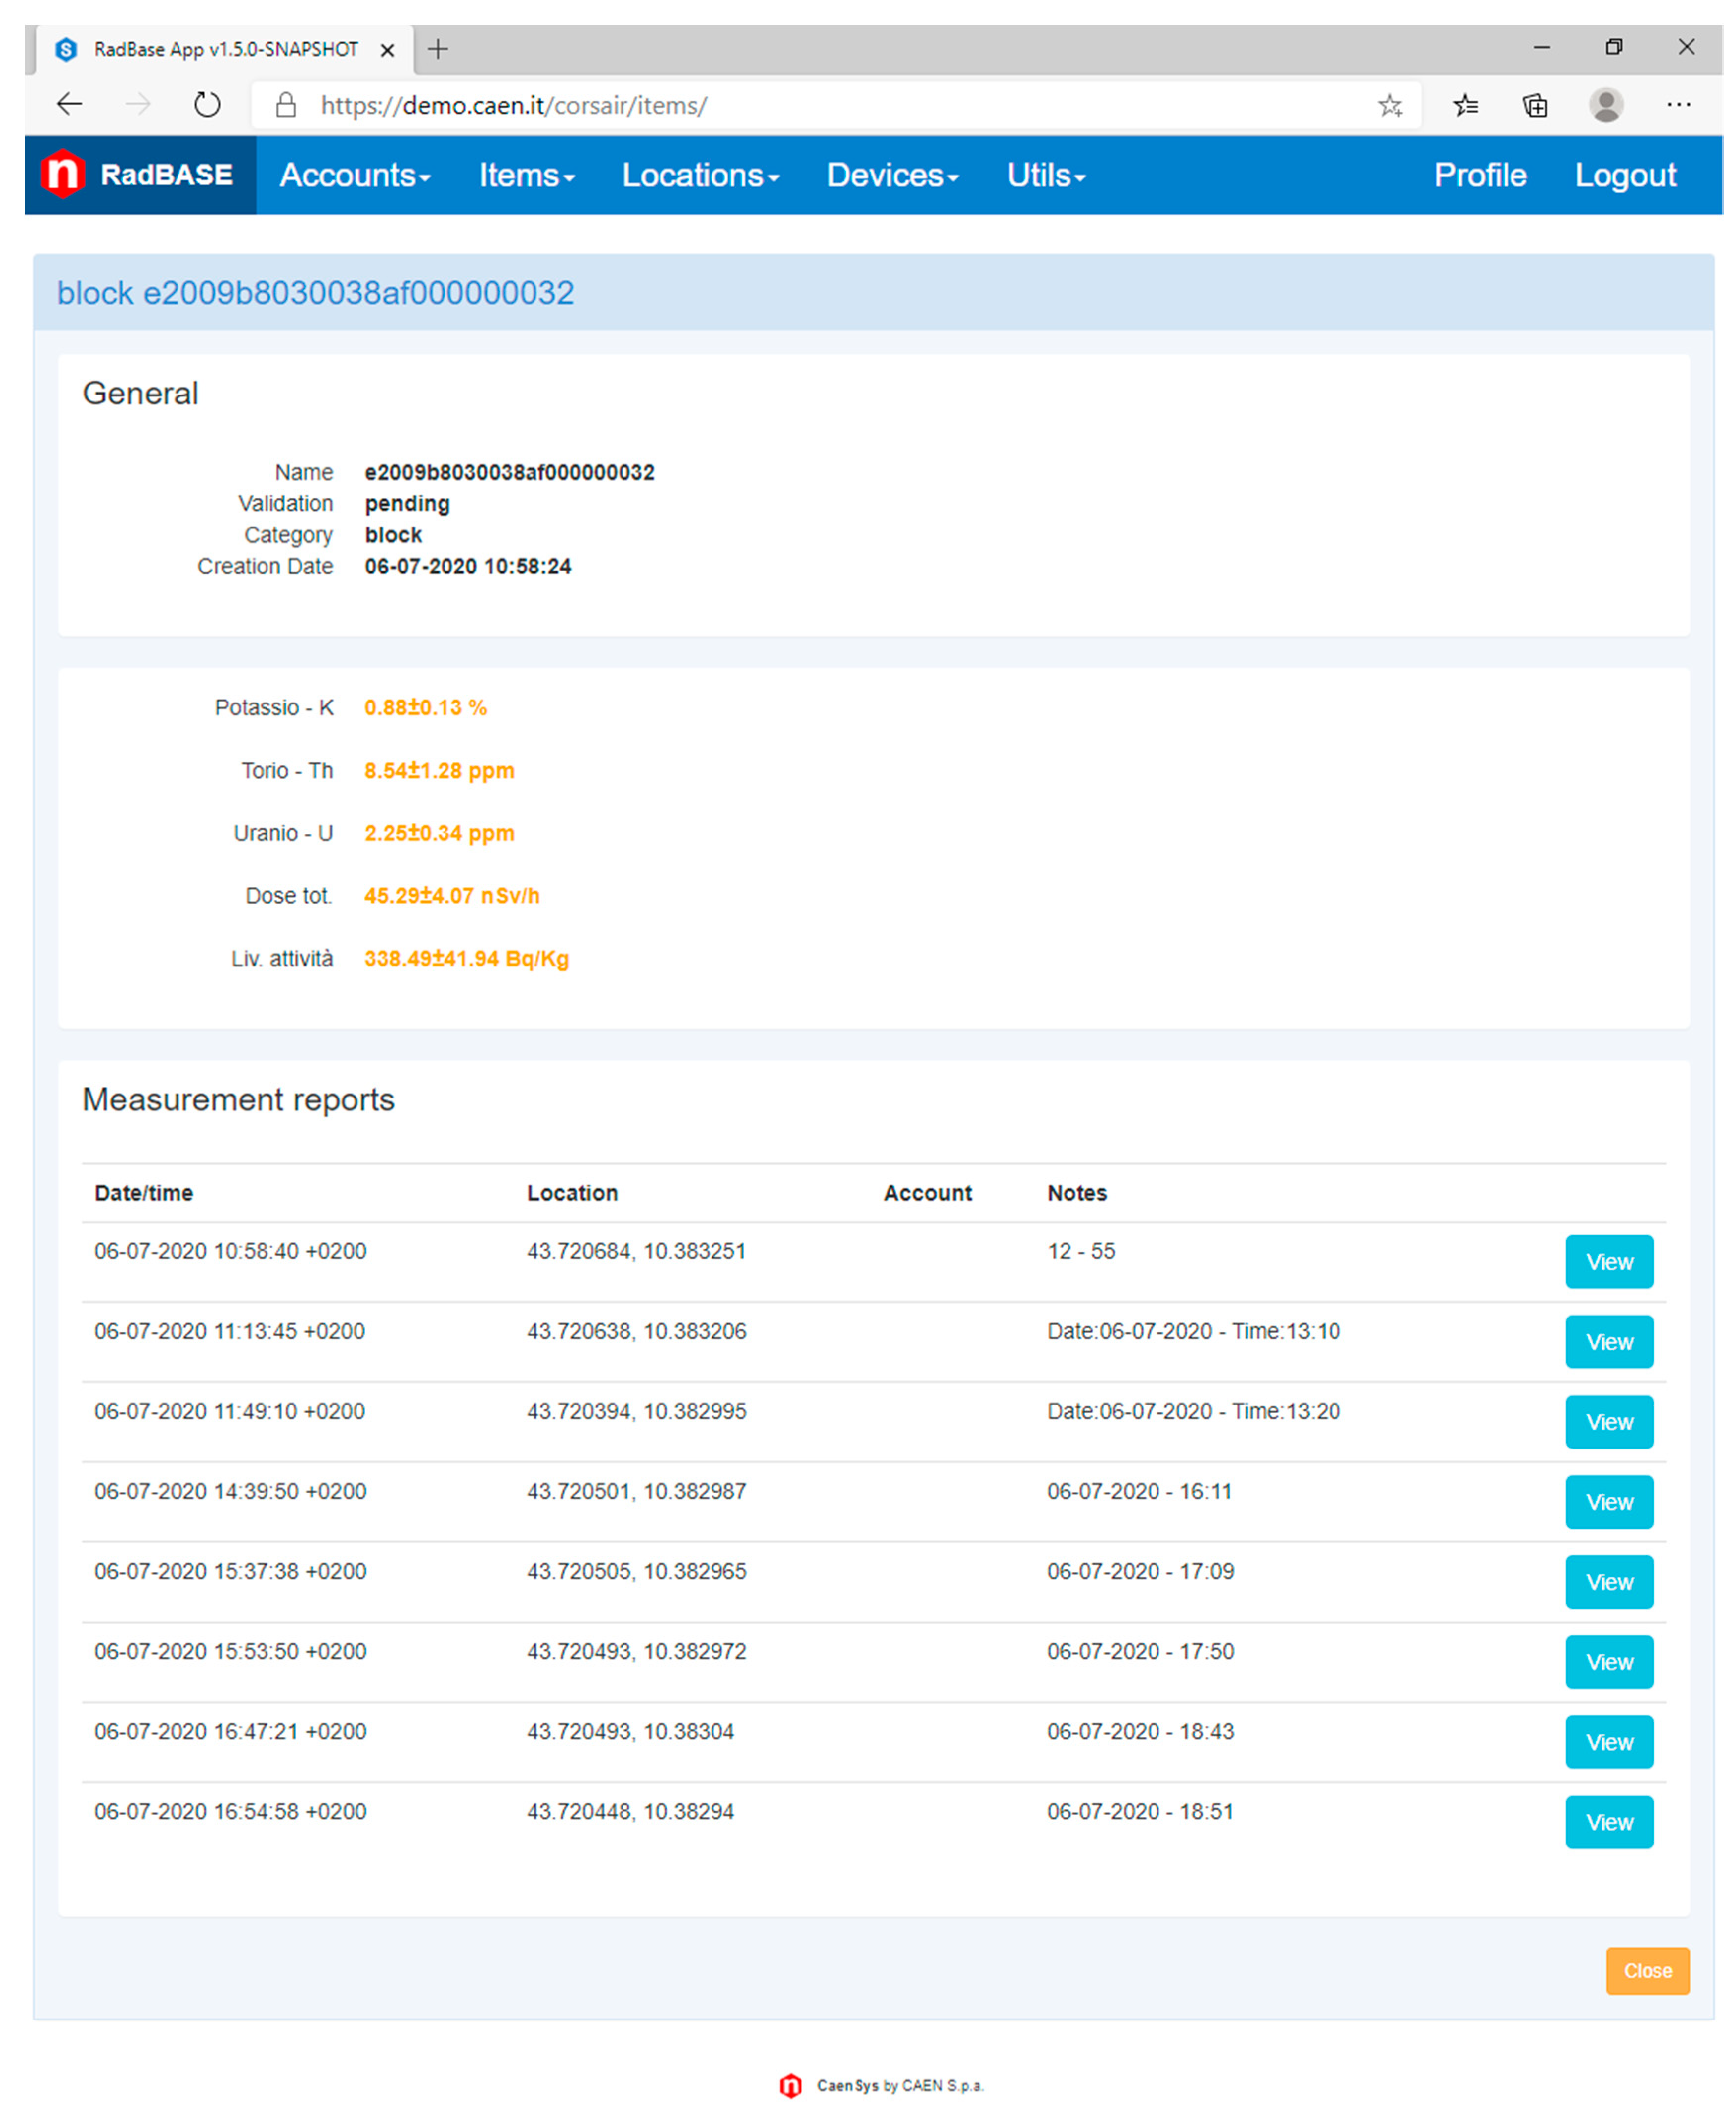Click the RadBASE logo icon
Image resolution: width=1736 pixels, height=2108 pixels.
62,174
